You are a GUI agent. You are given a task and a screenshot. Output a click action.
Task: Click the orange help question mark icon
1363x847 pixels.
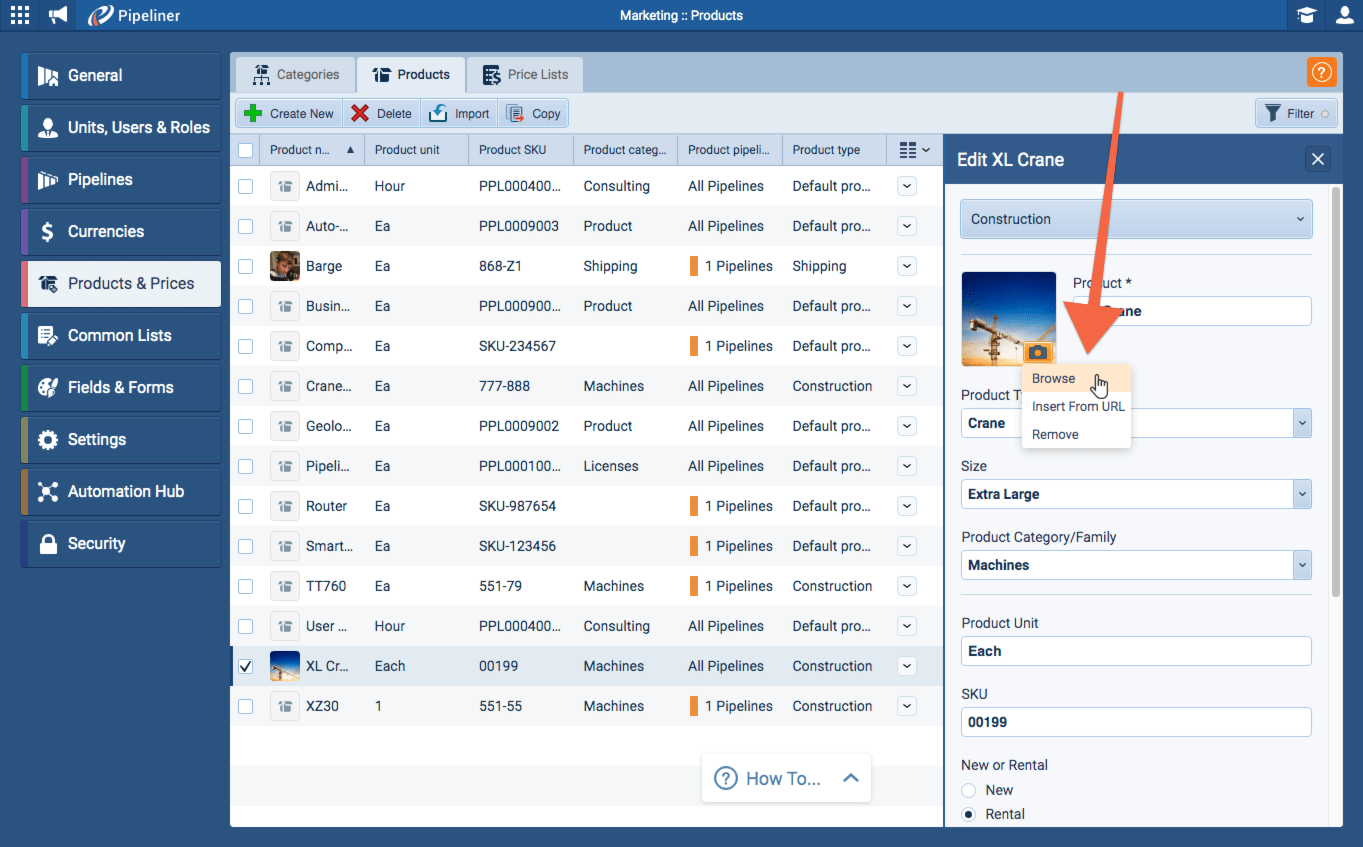pyautogui.click(x=1321, y=72)
